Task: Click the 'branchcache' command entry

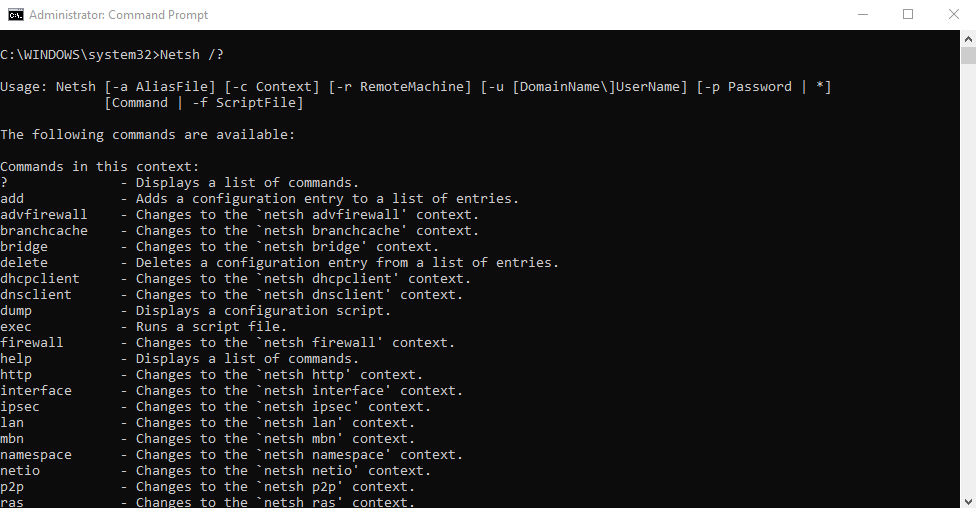Action: coord(44,230)
